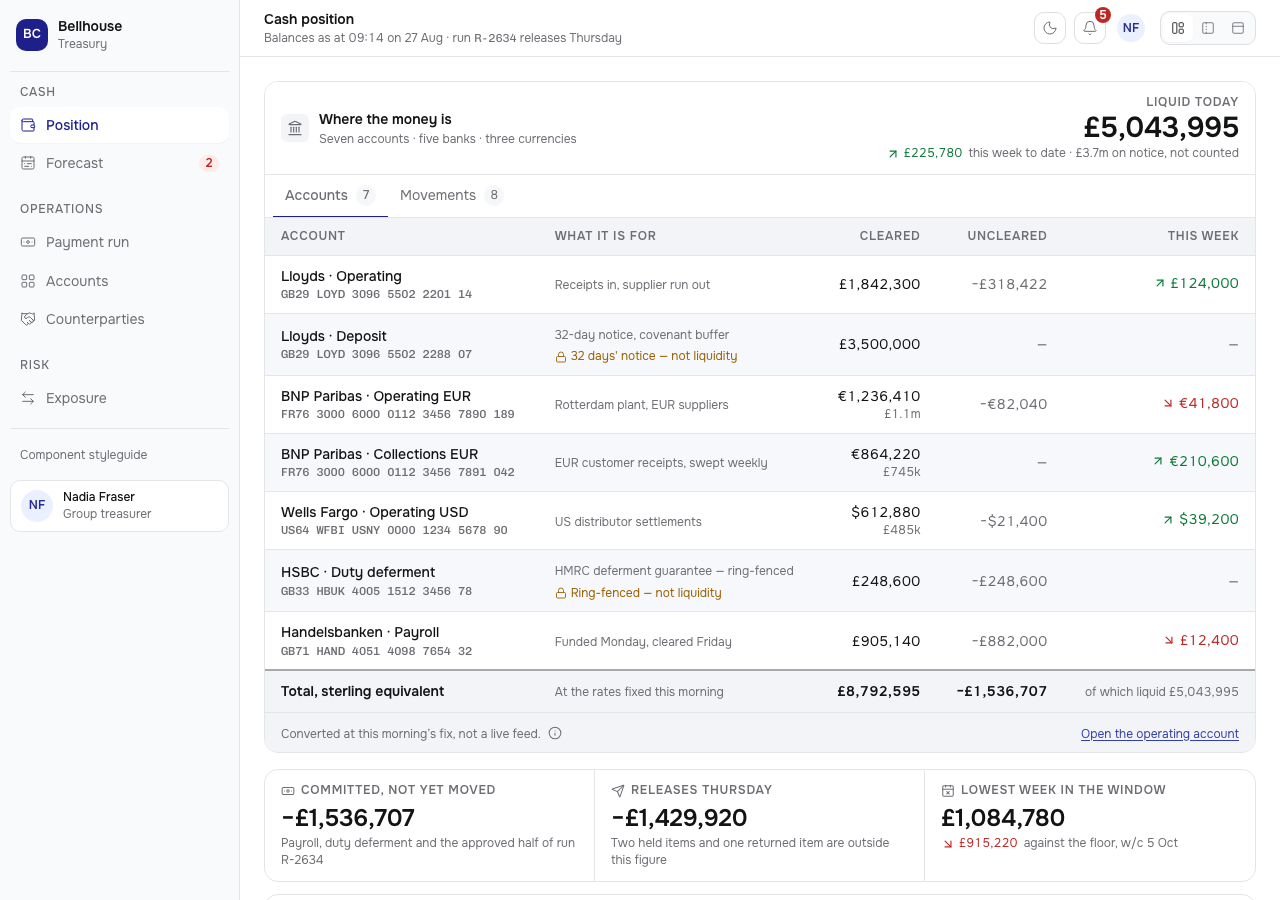This screenshot has width=1280, height=900.
Task: Select BNP Paribas · Collections EUR row
Action: [x=760, y=462]
